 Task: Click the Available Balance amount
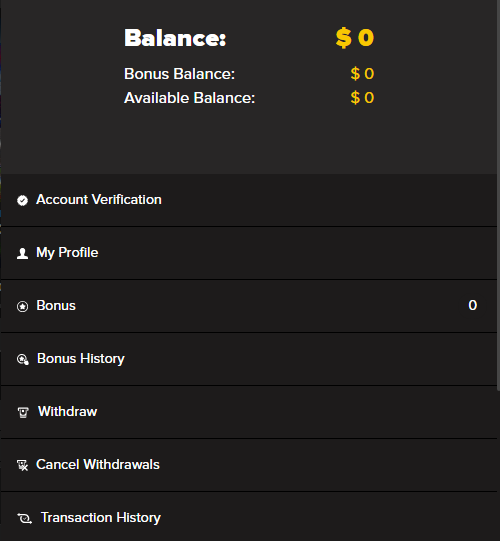pyautogui.click(x=362, y=98)
